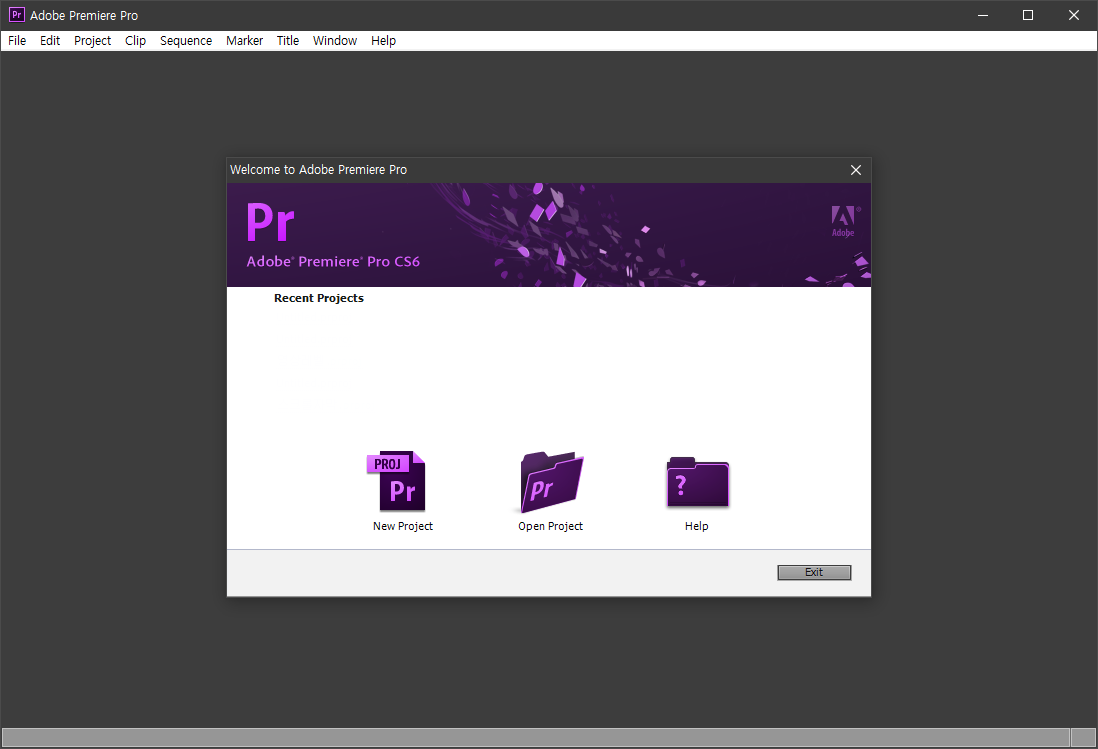
Task: Click the New Project icon
Action: click(x=396, y=481)
